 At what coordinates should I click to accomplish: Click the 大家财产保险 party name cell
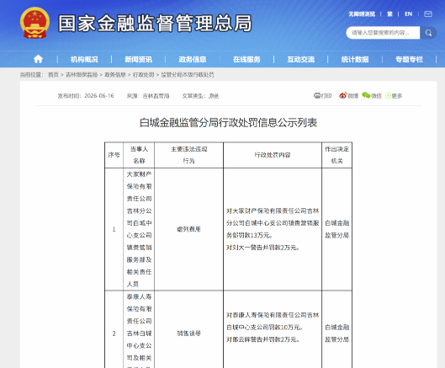pos(139,229)
